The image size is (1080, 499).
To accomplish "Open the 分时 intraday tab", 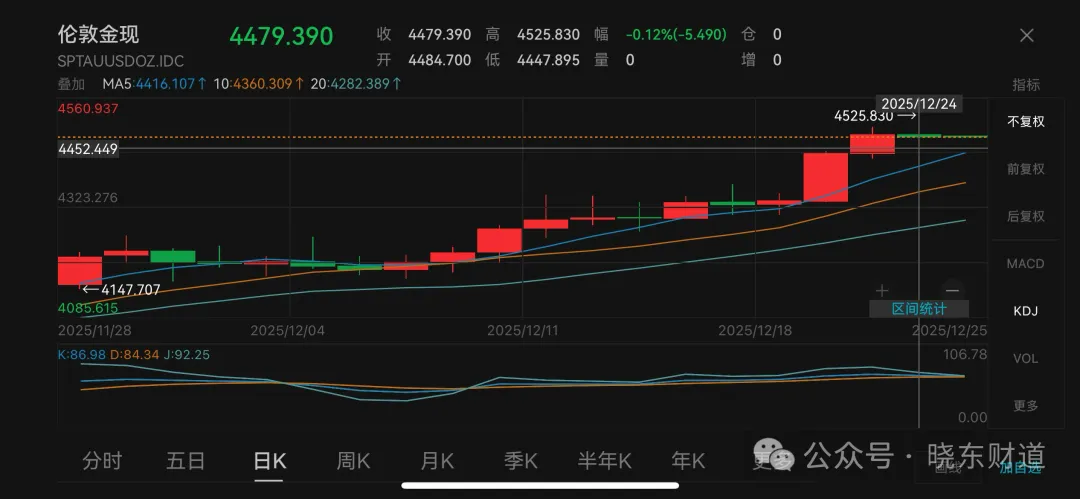I will coord(102,460).
